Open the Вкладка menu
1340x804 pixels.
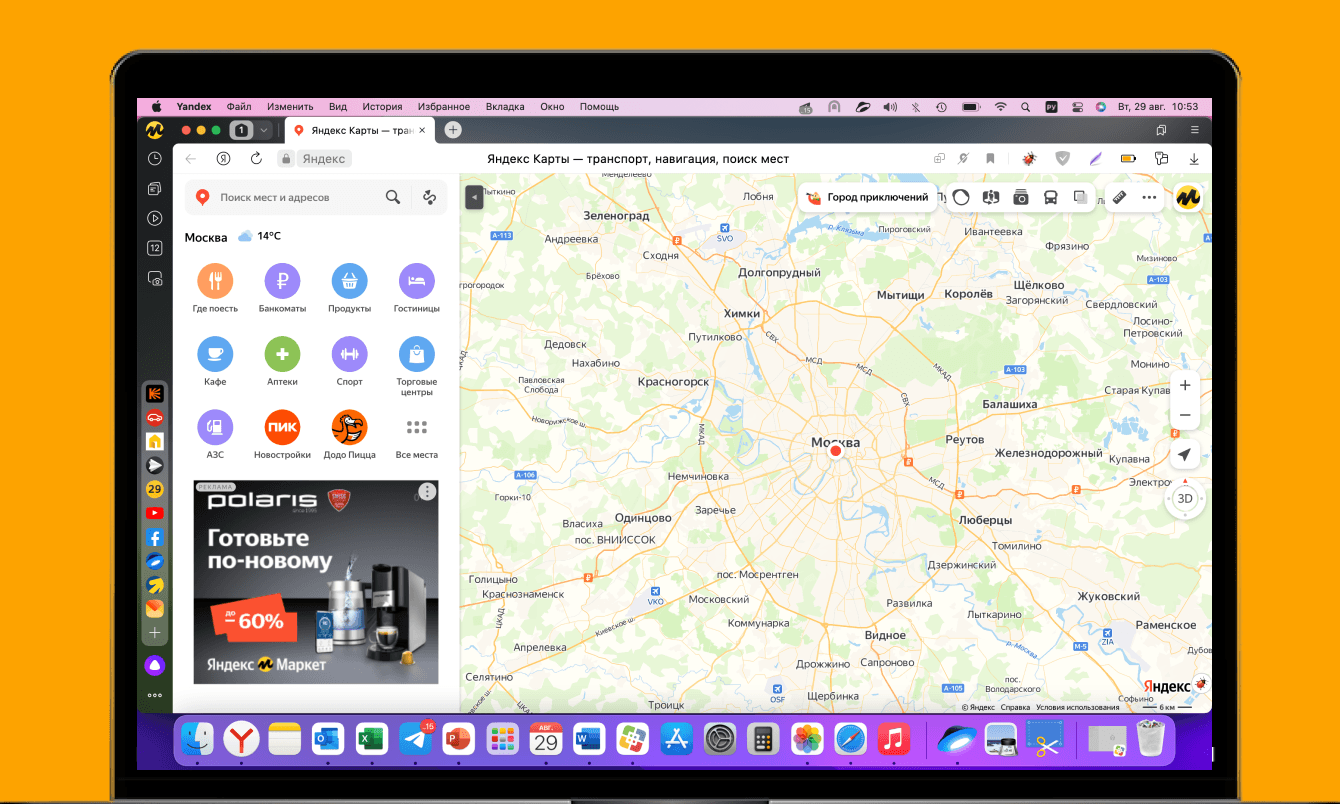(505, 106)
